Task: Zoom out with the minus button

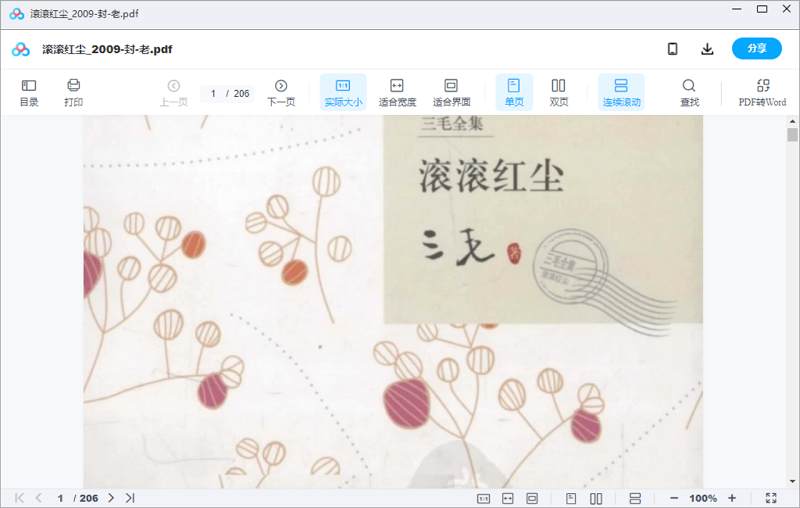Action: pos(674,498)
